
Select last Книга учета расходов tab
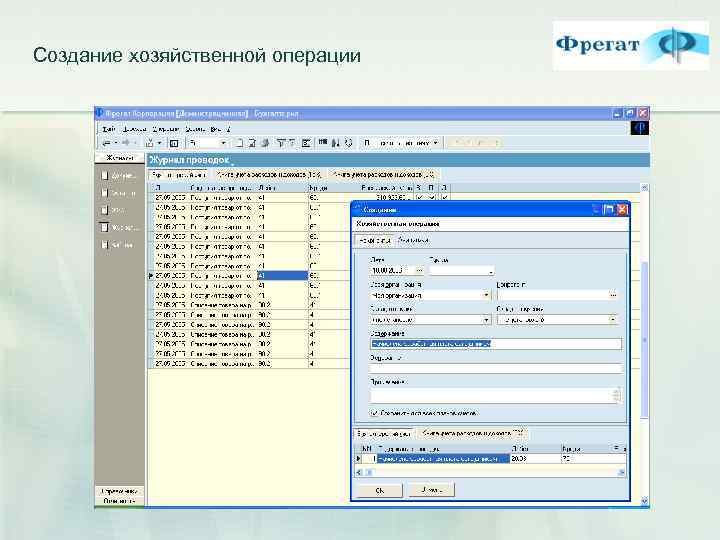click(x=384, y=174)
